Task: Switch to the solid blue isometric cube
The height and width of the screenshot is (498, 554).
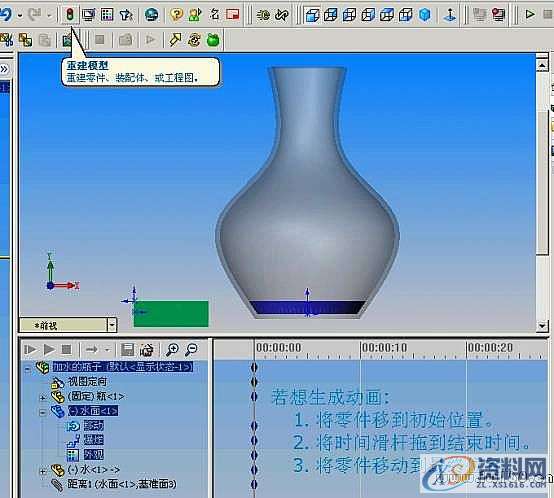Action: pyautogui.click(x=425, y=15)
